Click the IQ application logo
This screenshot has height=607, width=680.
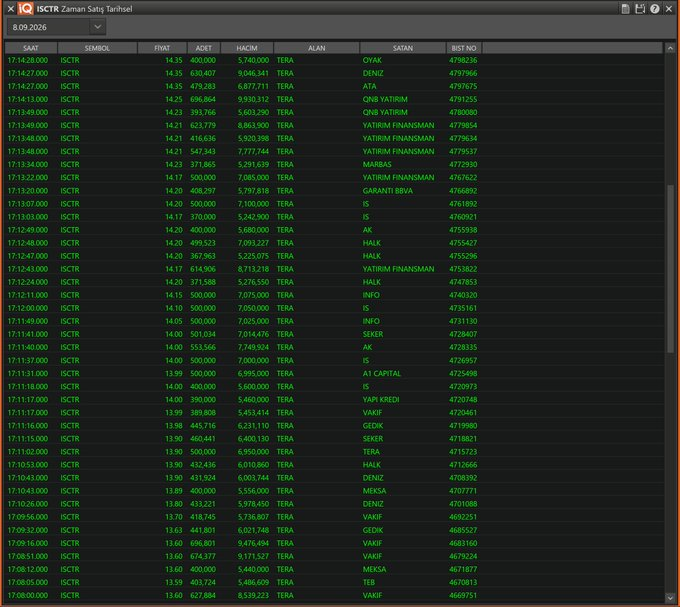coord(26,9)
